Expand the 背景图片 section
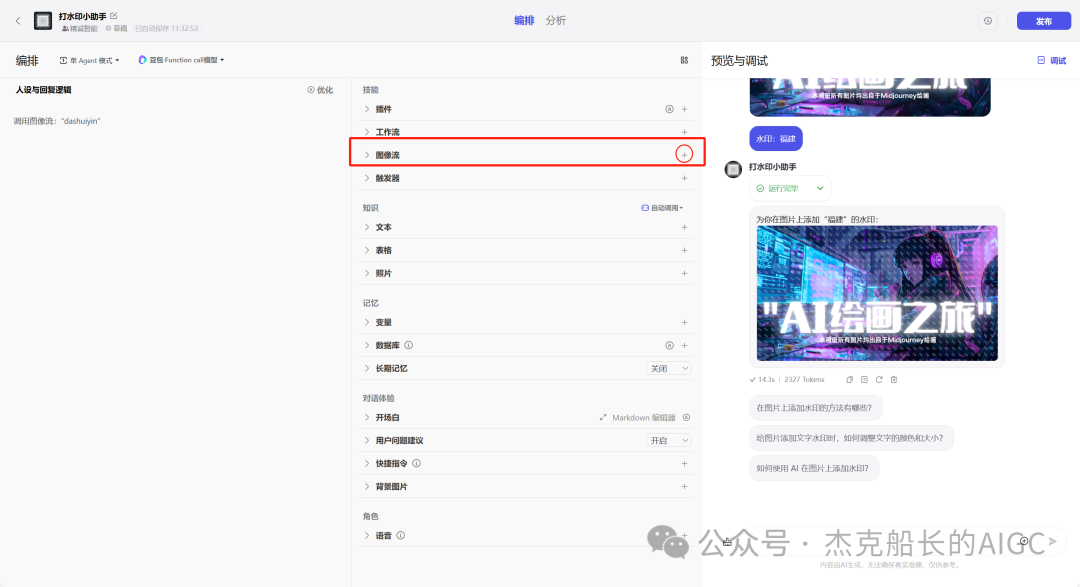 coord(366,486)
